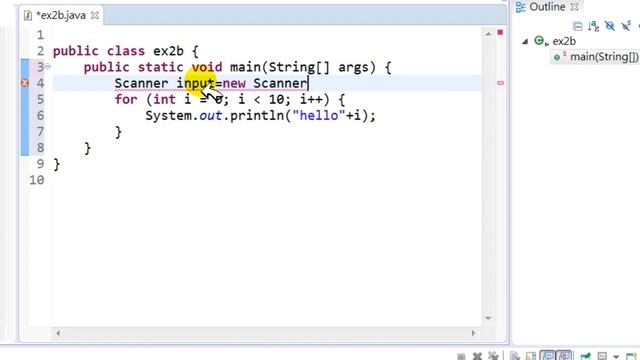Open the Display Selected Console dropdown arrow
This screenshot has height=360, width=640.
pyautogui.click(x=616, y=356)
